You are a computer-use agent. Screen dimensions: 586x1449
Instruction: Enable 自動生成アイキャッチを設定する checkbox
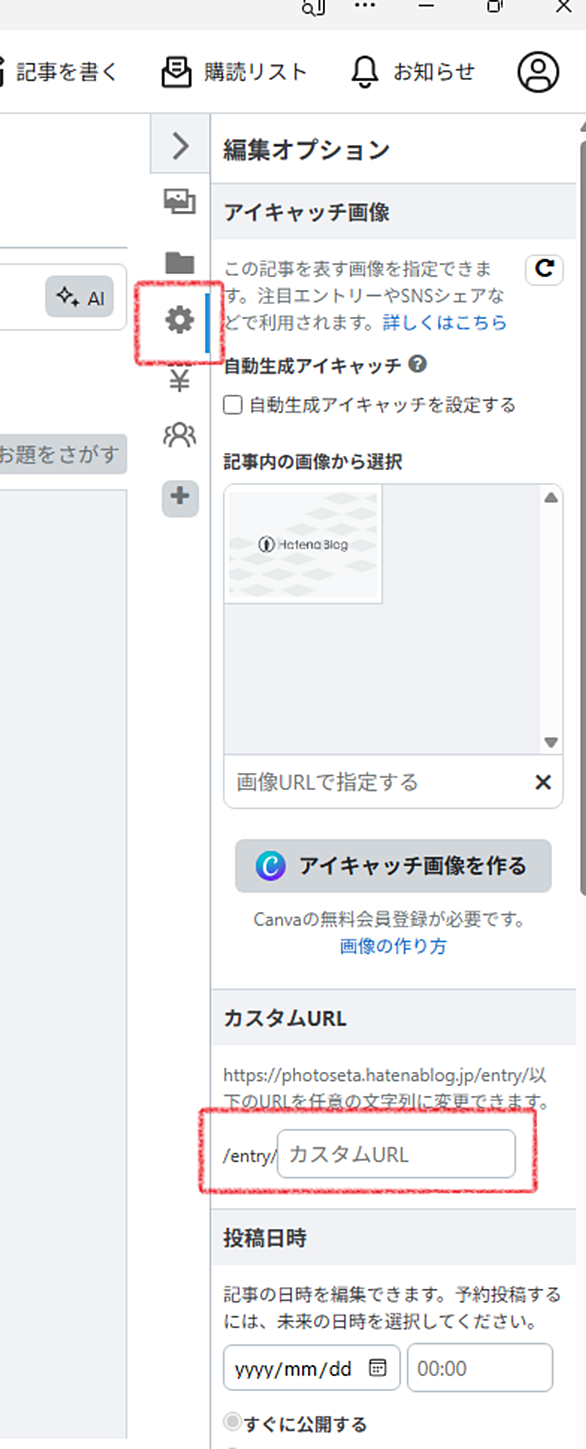(233, 405)
